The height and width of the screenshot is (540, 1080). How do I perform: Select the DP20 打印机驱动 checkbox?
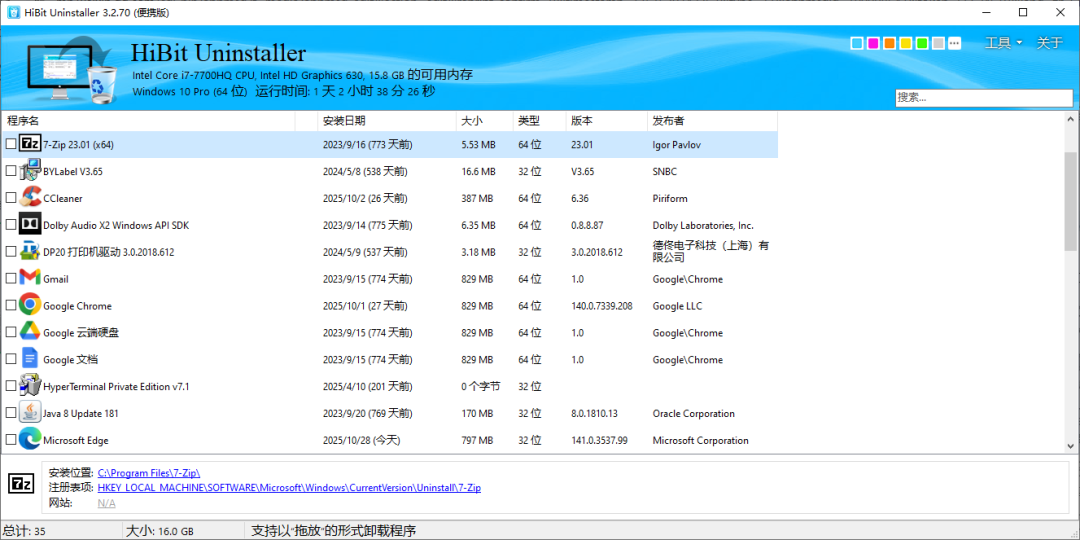(10, 251)
